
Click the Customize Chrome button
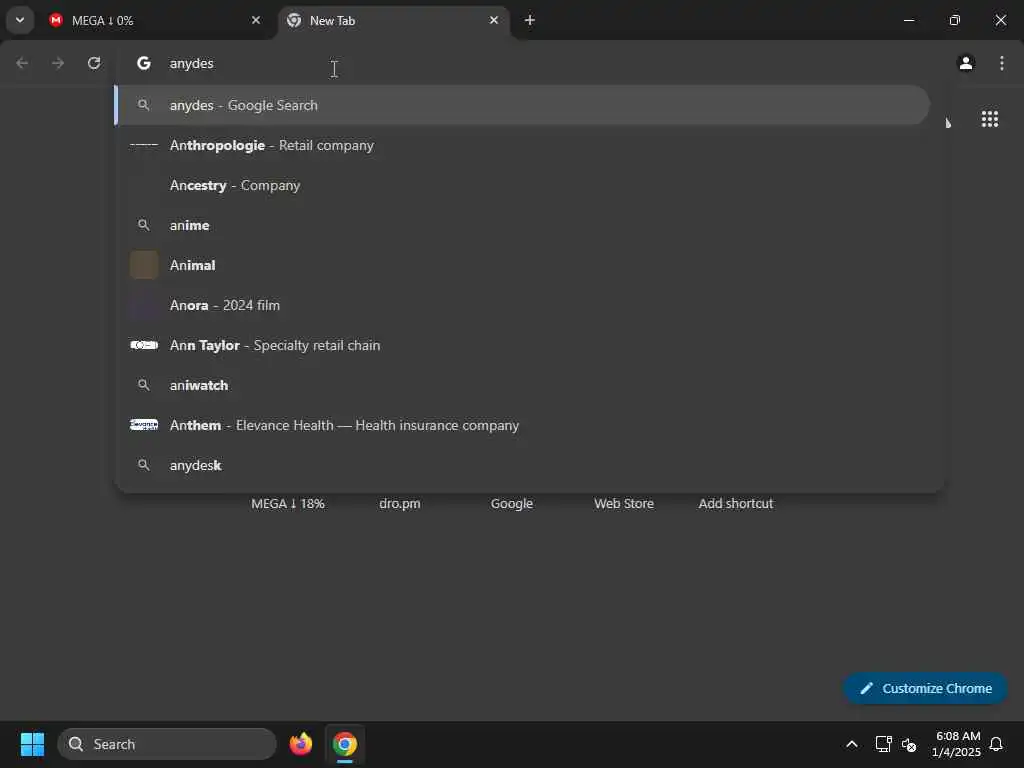925,688
